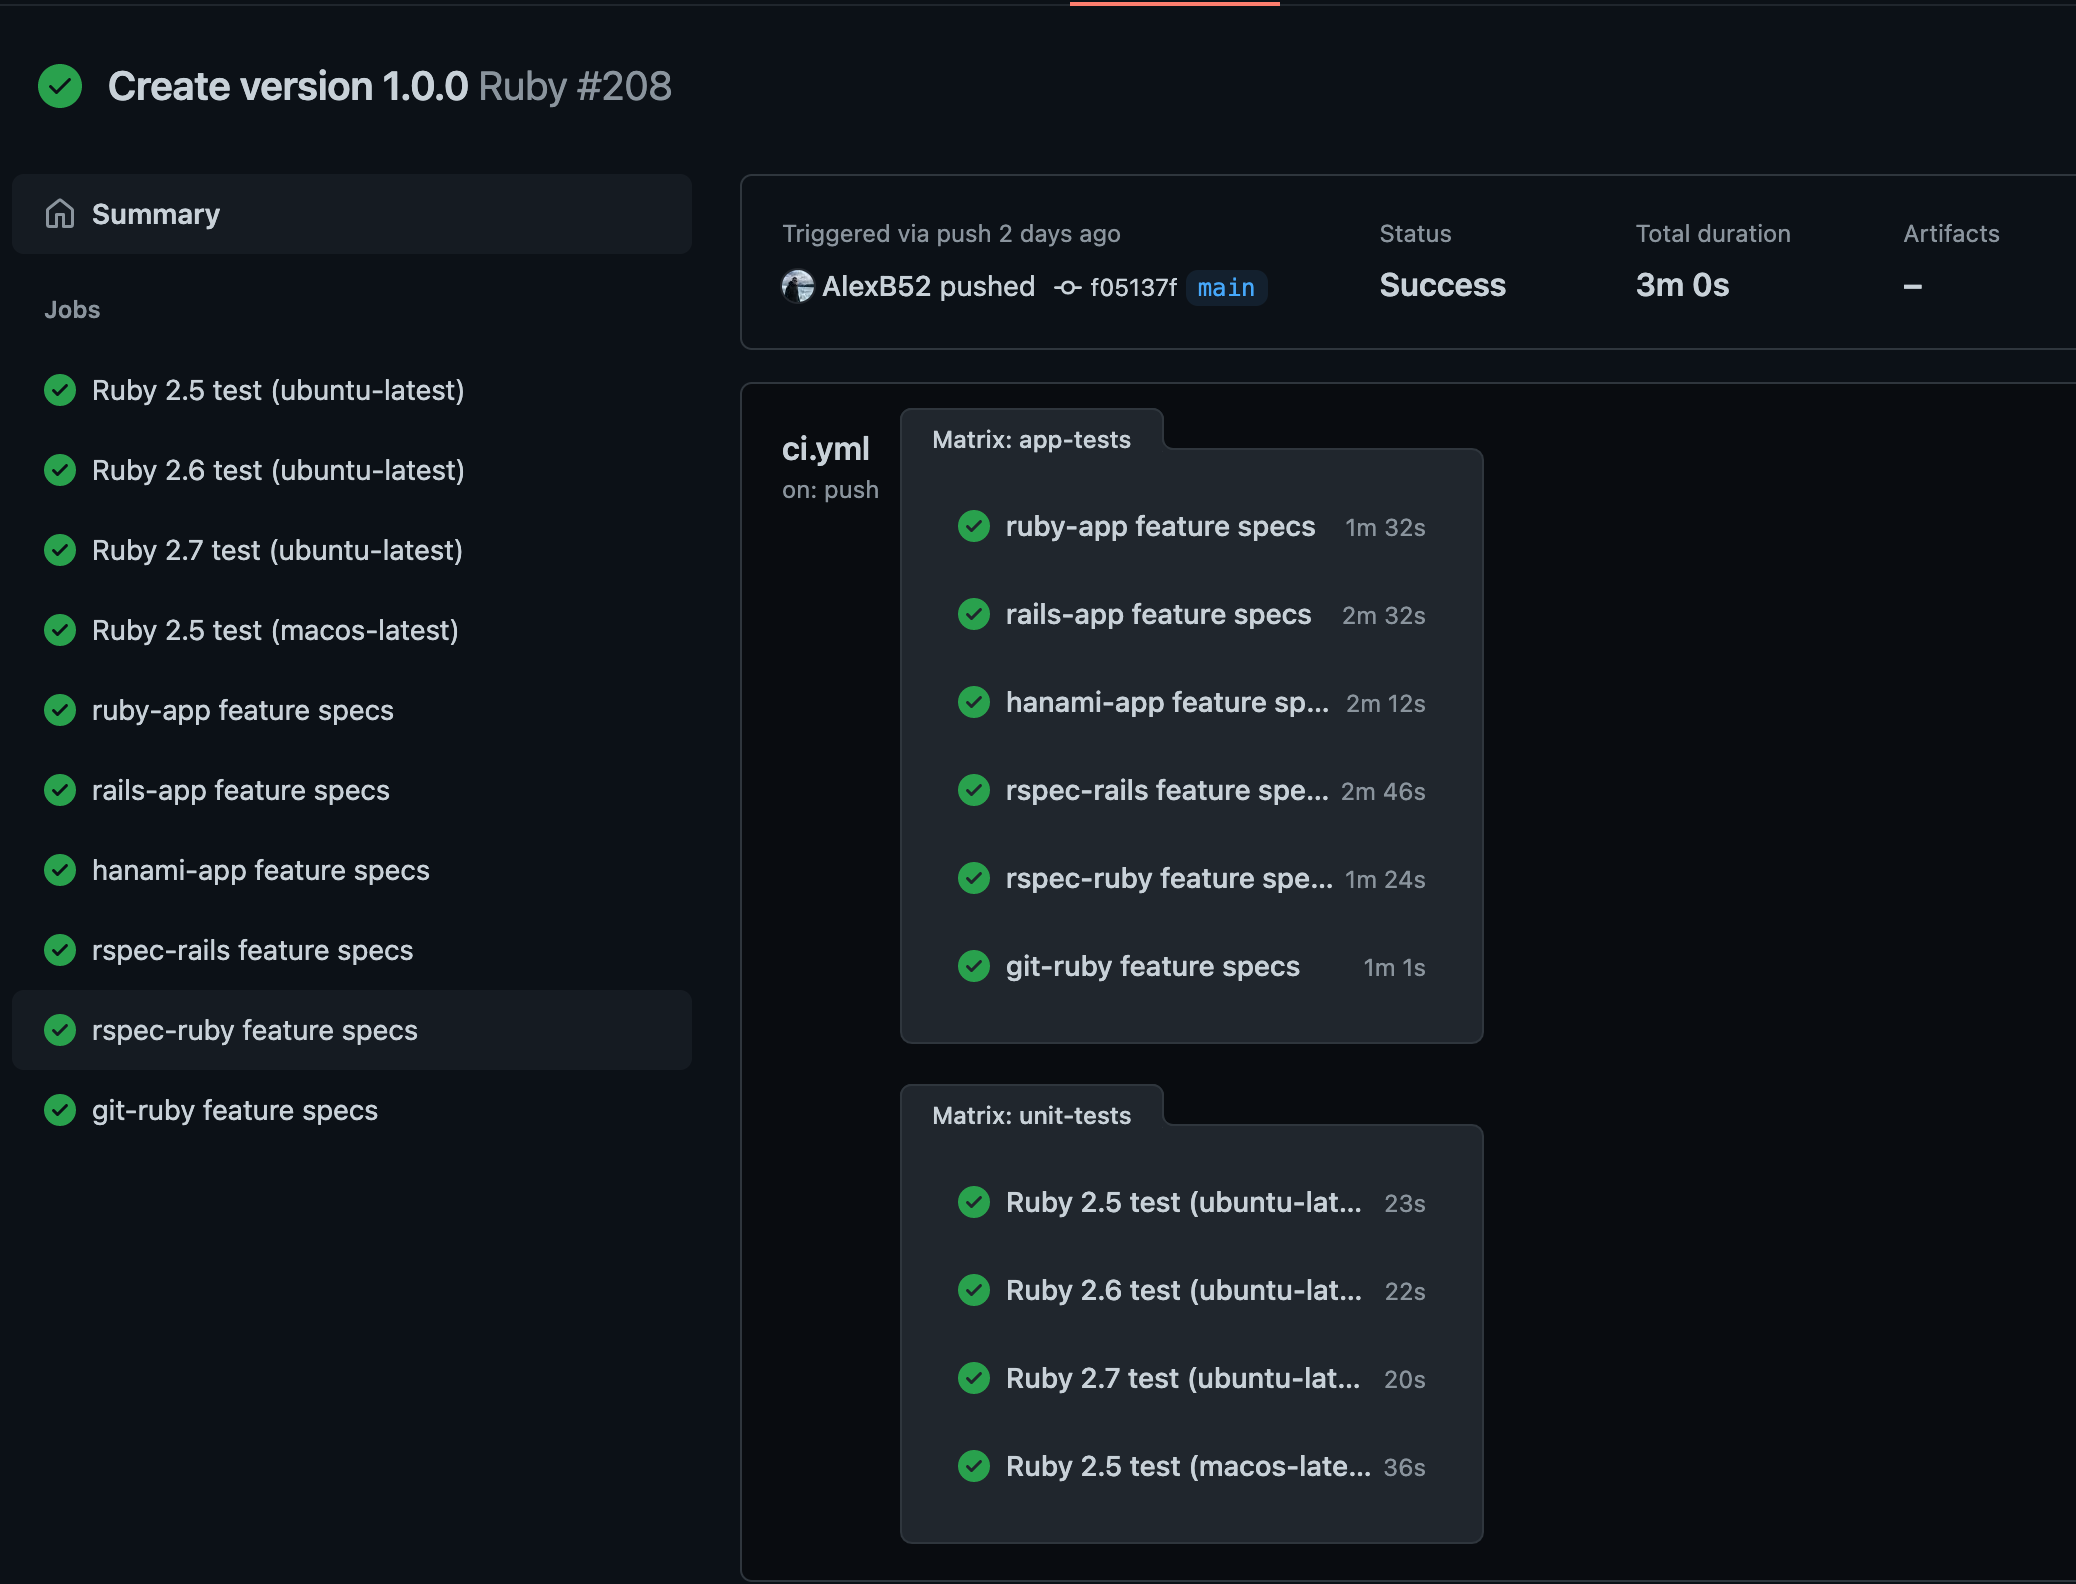The image size is (2076, 1584).
Task: Open the Summary tab in sidebar
Action: (x=155, y=214)
